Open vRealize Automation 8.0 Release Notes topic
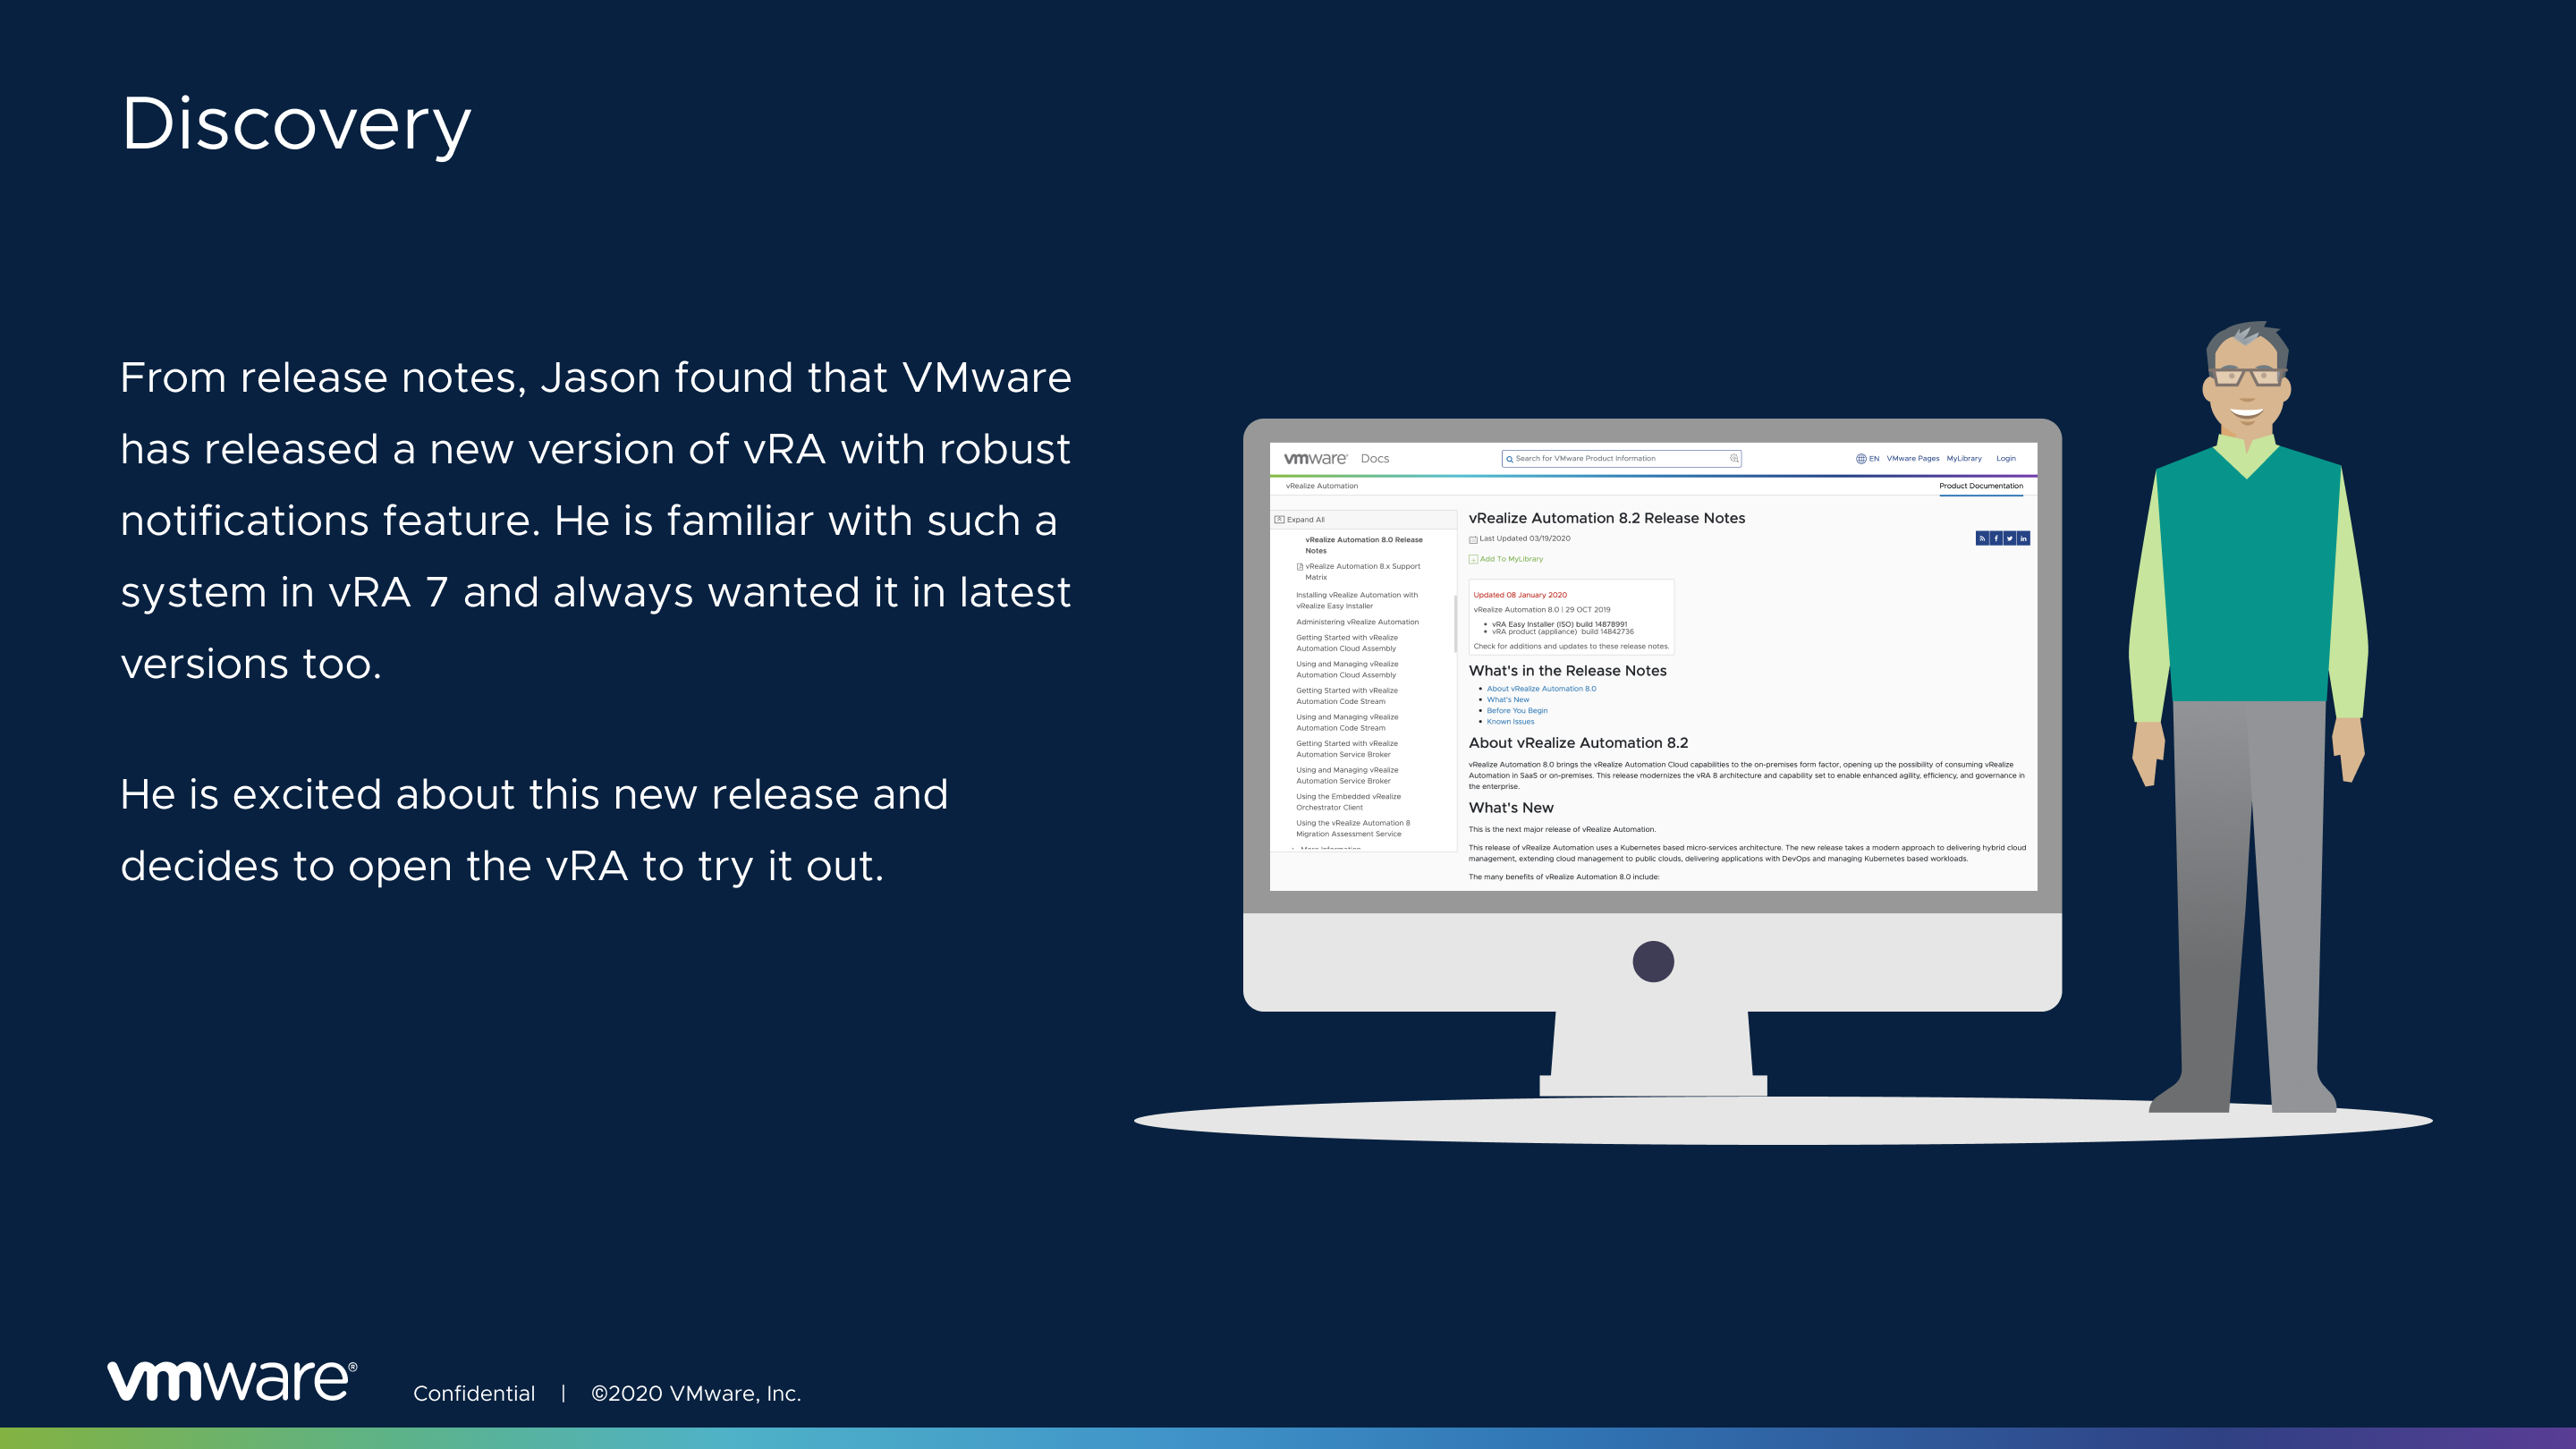Screen dimensions: 2576x1449 [x=1364, y=545]
